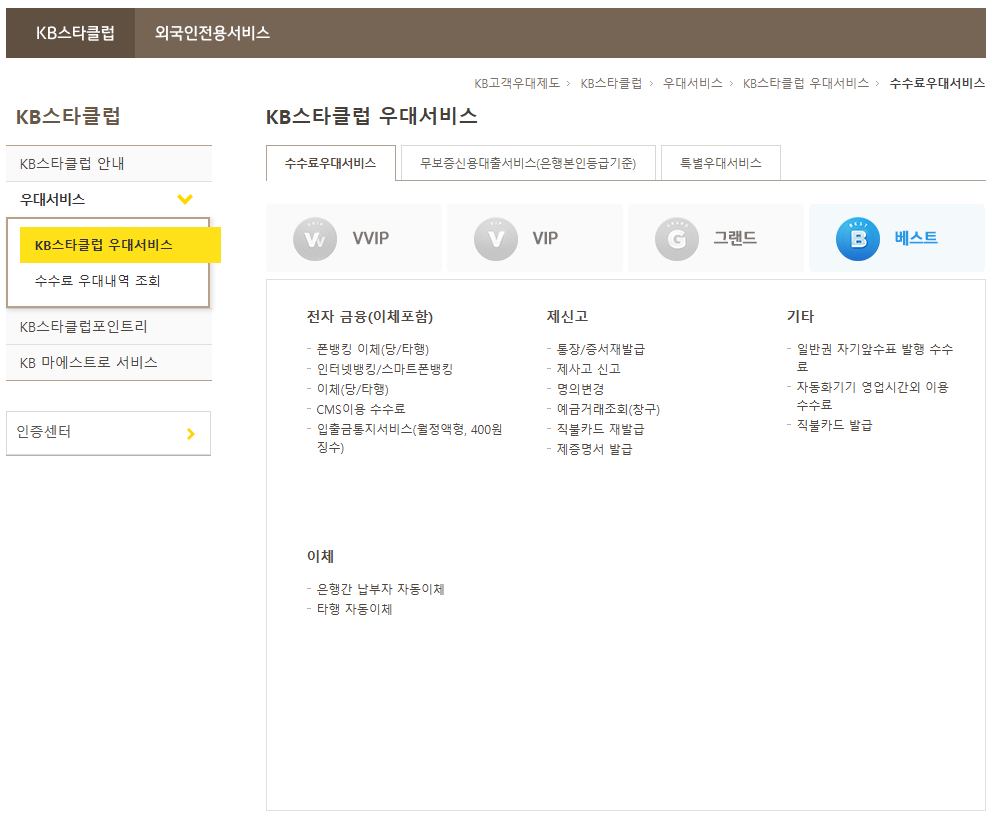Click '타행 자동이체' item
Viewport: 996px width, 819px height.
354,609
